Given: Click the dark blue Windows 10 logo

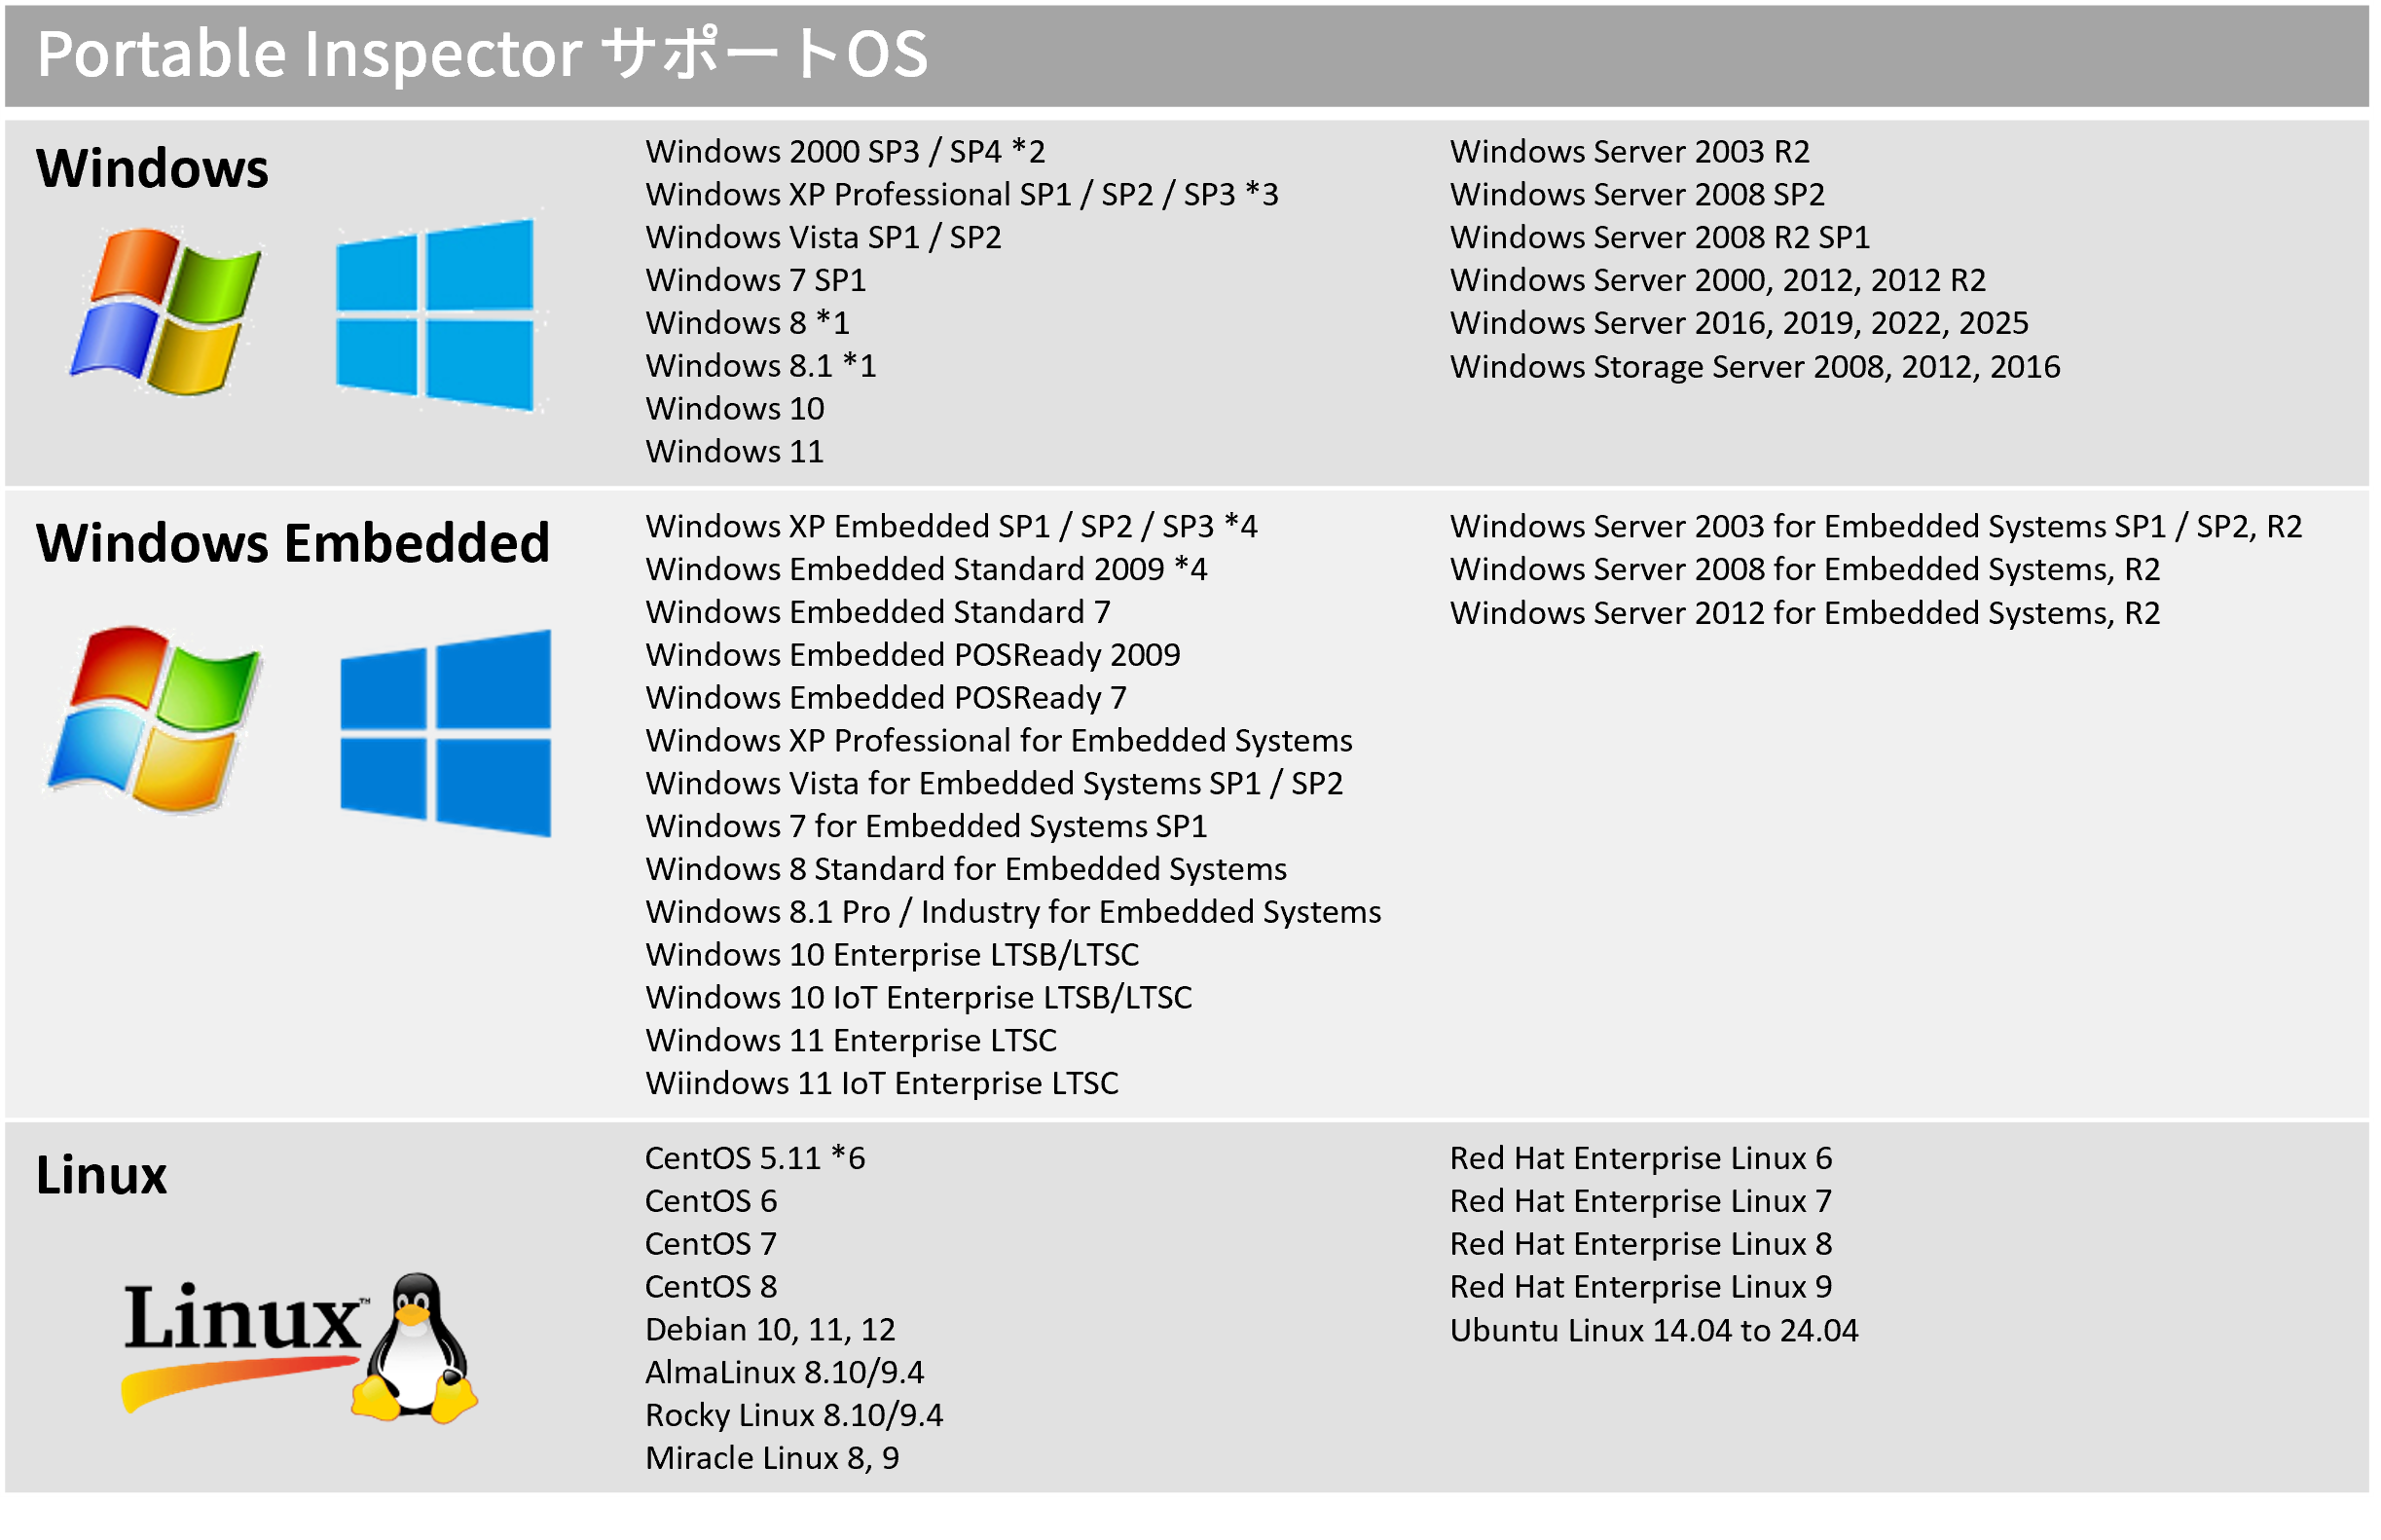Looking at the screenshot, I should [x=445, y=733].
